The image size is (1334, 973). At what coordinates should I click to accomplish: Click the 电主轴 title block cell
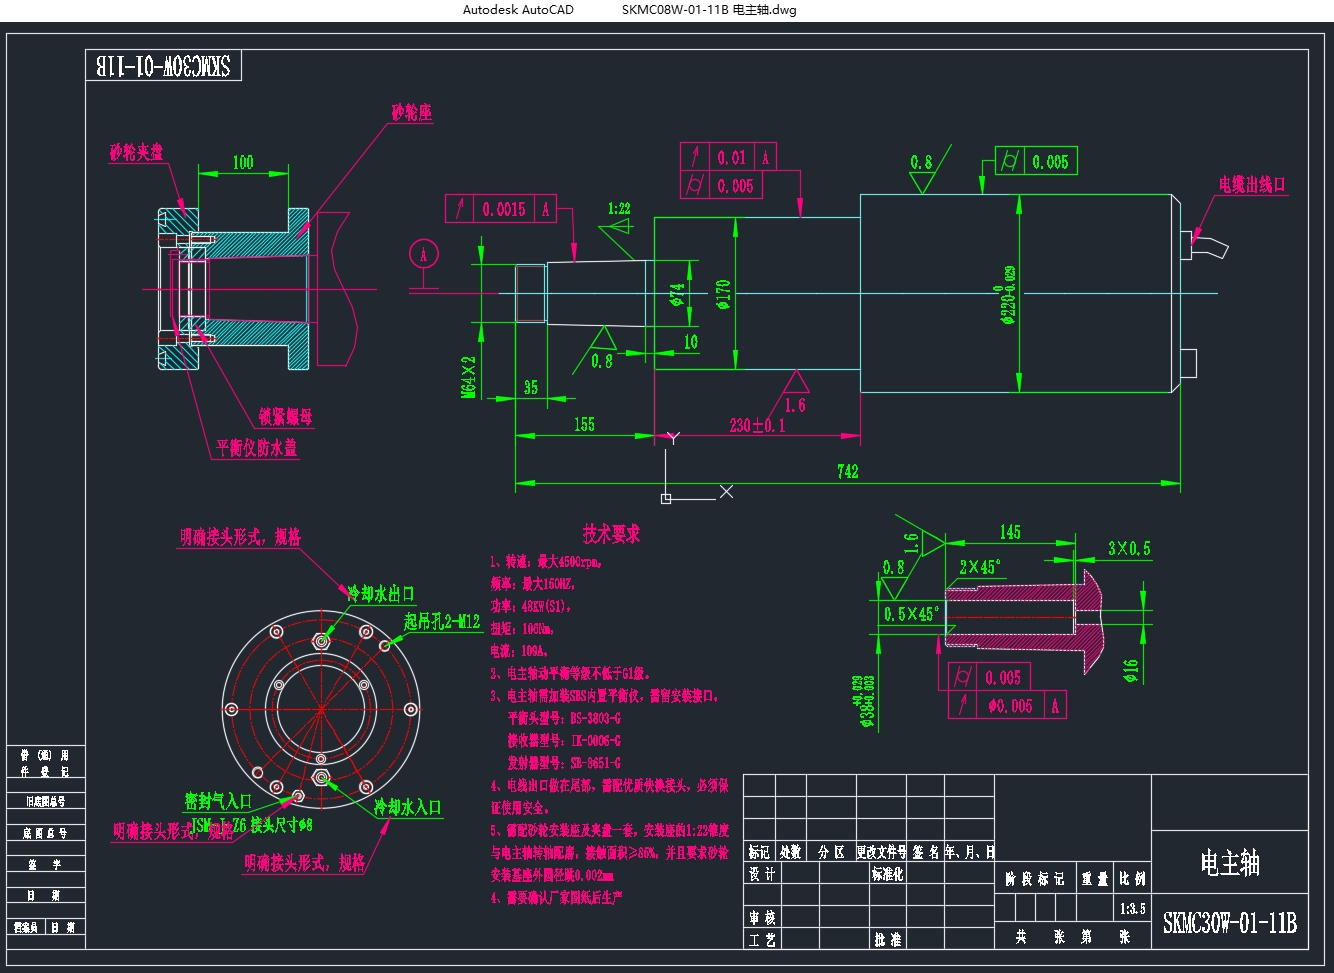pyautogui.click(x=1230, y=861)
